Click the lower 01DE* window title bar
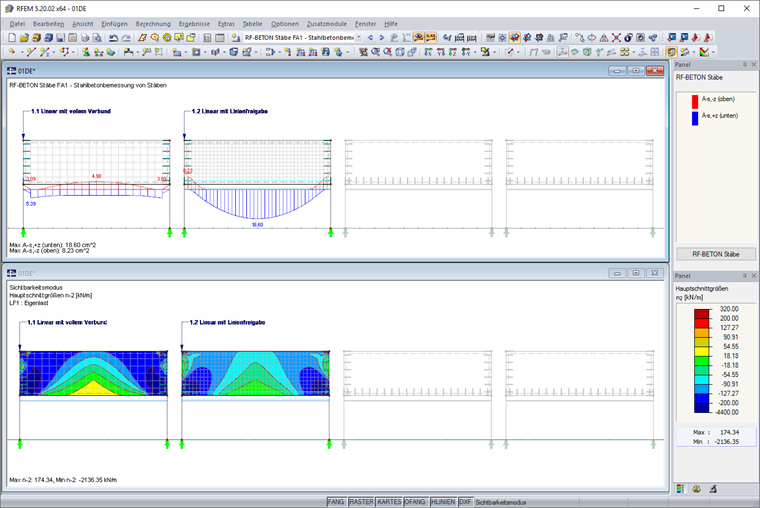Screen dimensions: 760x508 click(x=300, y=272)
